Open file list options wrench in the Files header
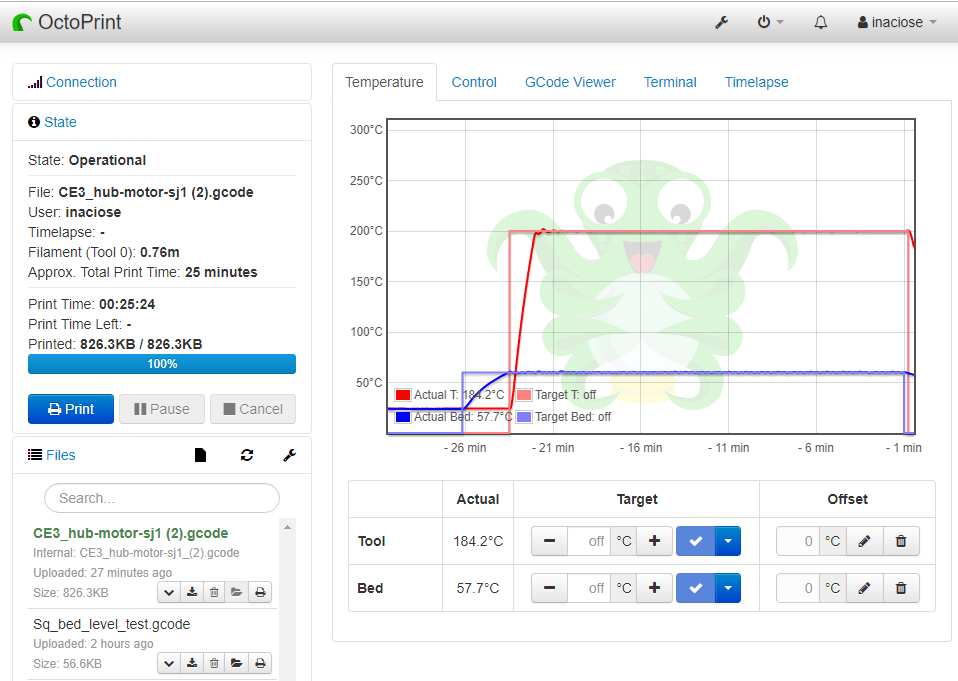The height and width of the screenshot is (681, 958). pyautogui.click(x=290, y=455)
